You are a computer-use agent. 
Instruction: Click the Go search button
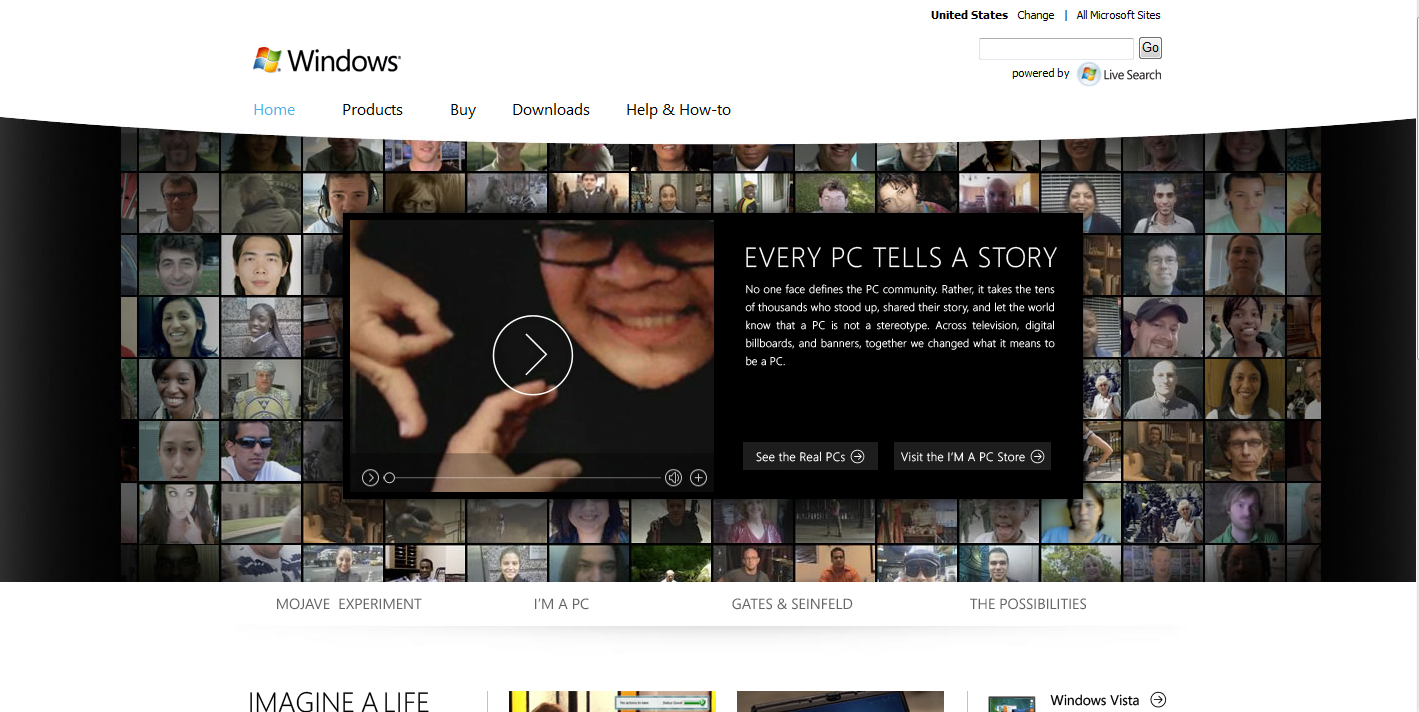pos(1150,48)
